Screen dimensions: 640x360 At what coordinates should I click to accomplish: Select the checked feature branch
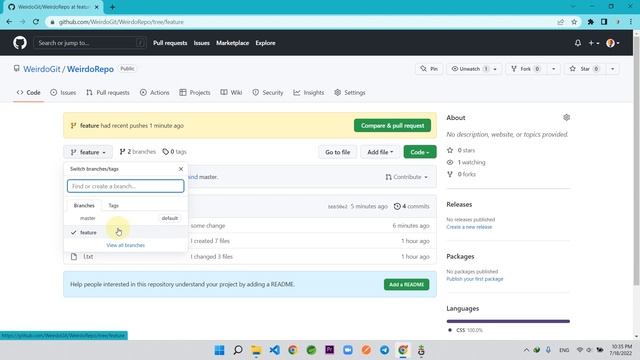(126, 232)
